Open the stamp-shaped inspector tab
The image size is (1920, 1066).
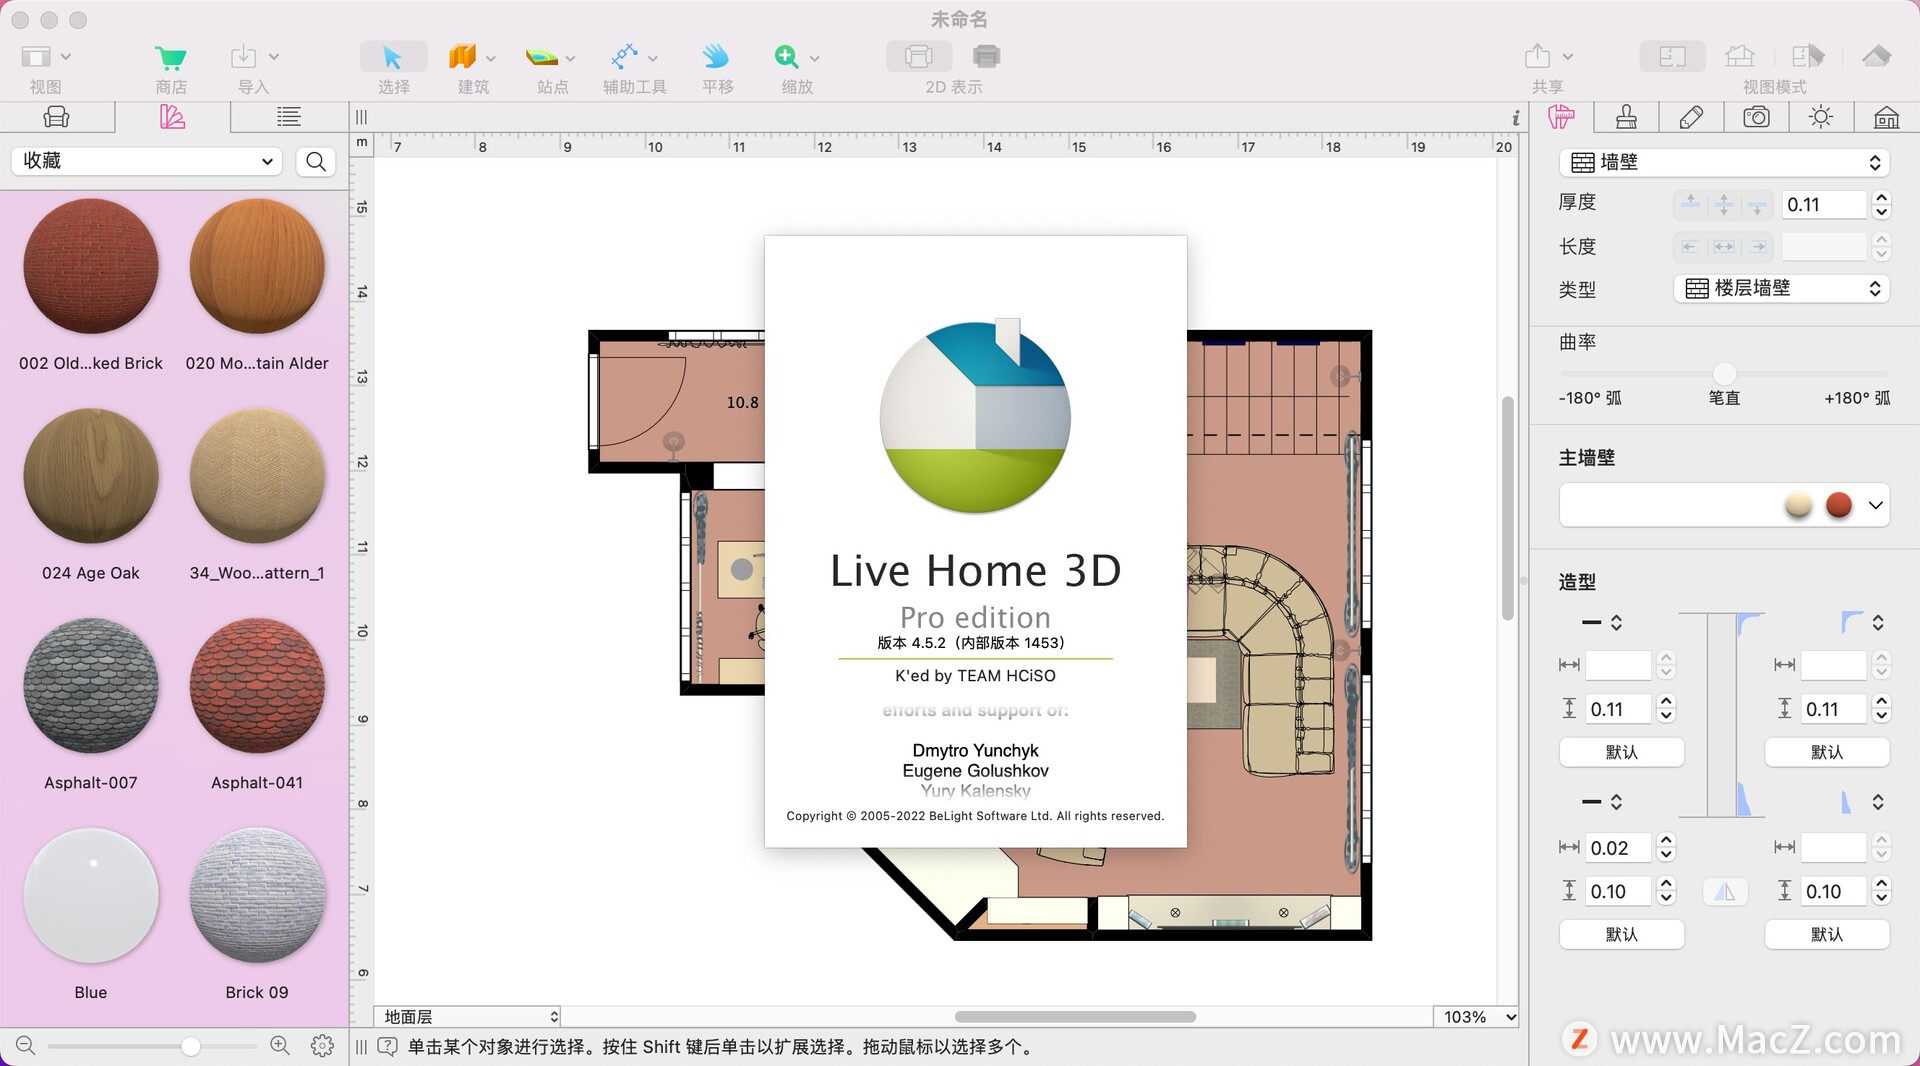[x=1626, y=117]
